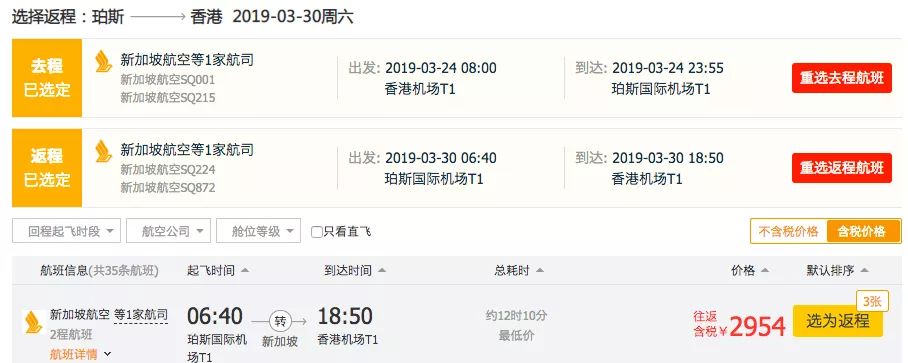The image size is (908, 363).
Task: Click sort arrow beside 总耗时
Action: (x=540, y=270)
